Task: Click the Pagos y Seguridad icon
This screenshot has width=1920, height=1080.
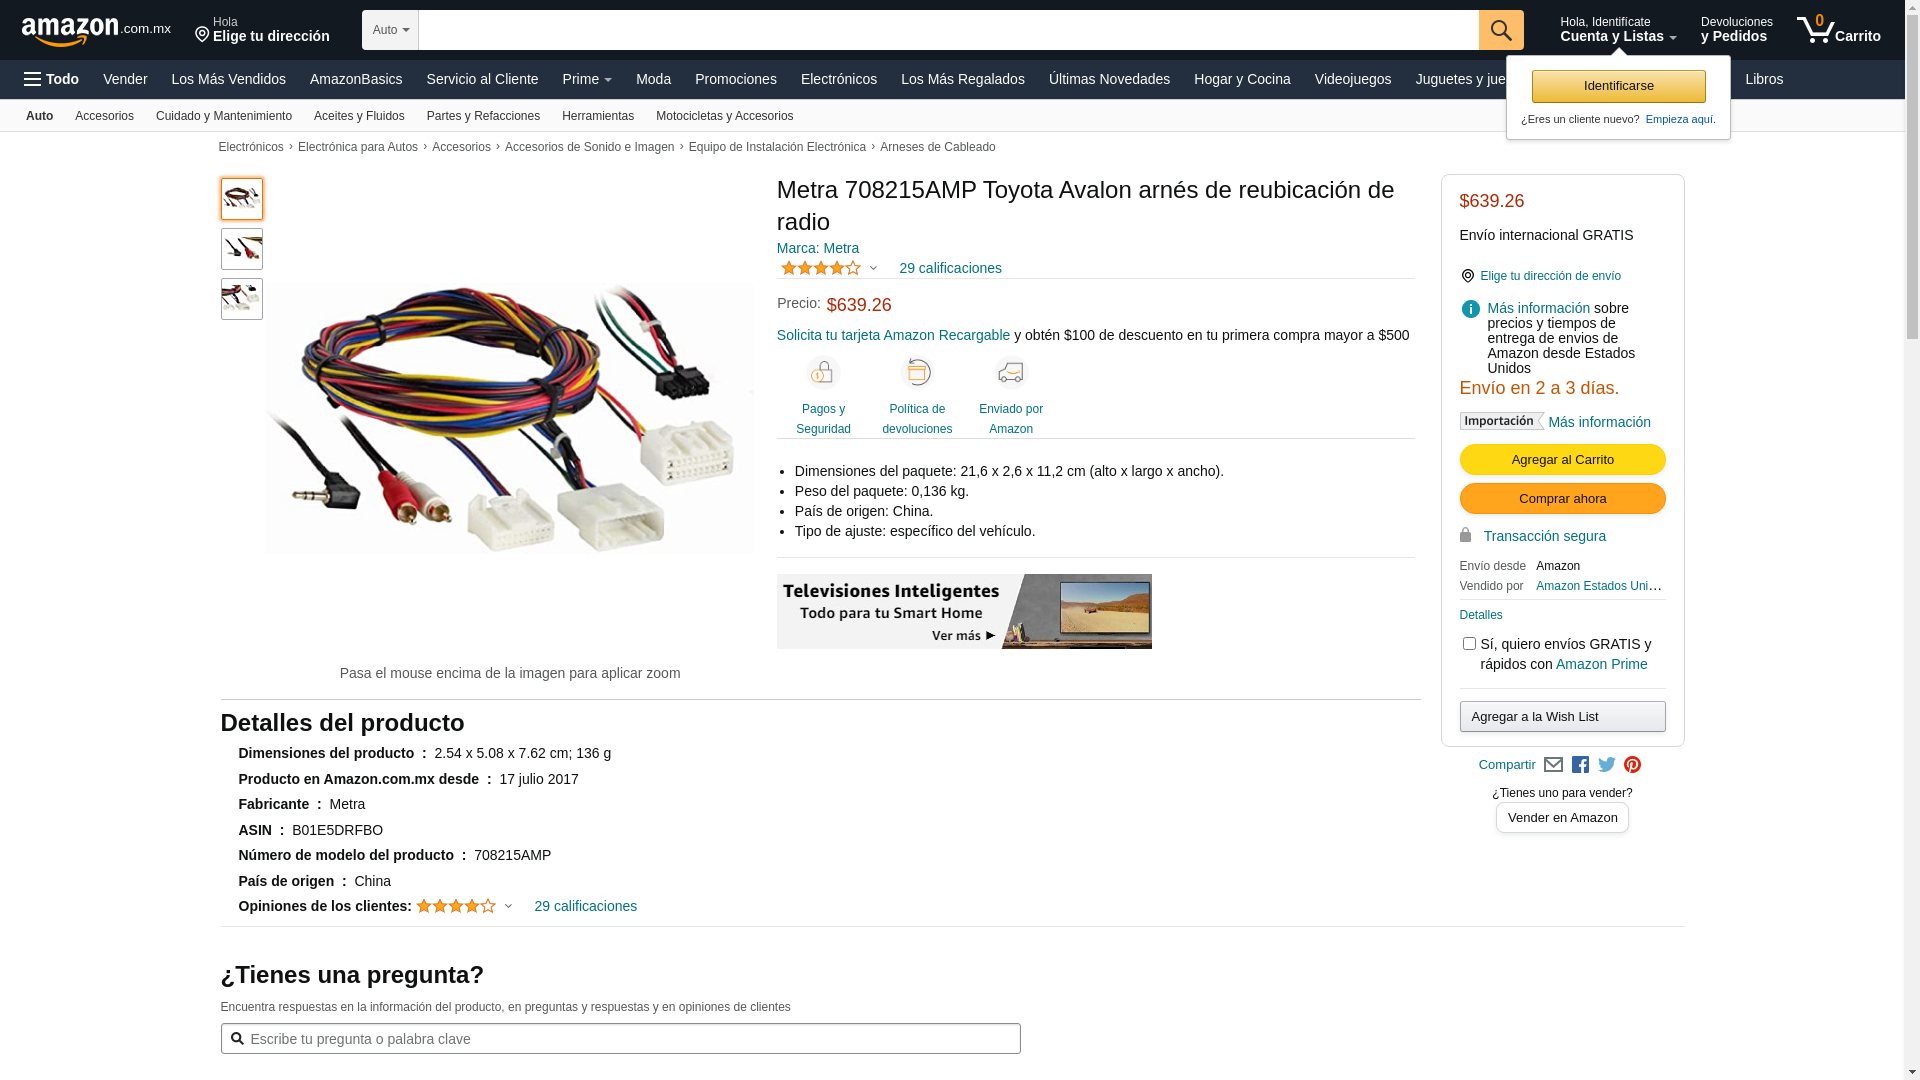Action: [x=823, y=373]
